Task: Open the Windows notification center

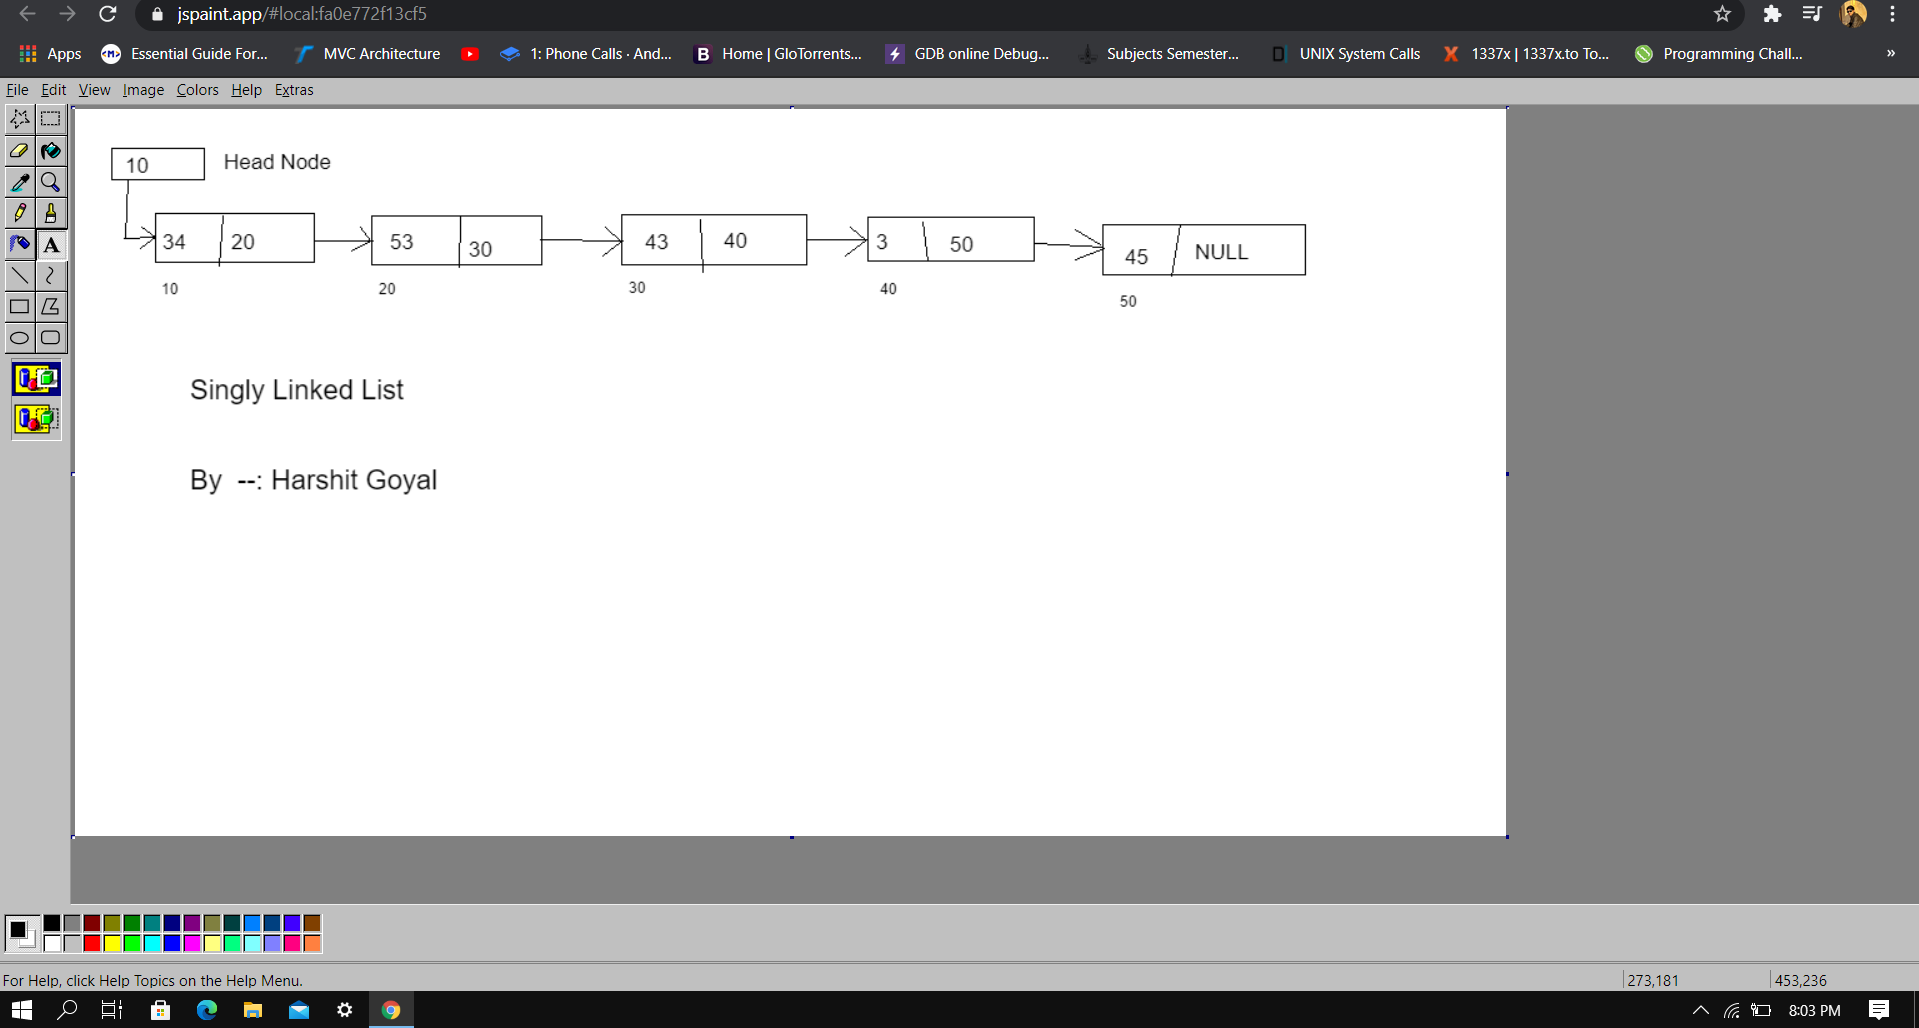Action: tap(1879, 1010)
